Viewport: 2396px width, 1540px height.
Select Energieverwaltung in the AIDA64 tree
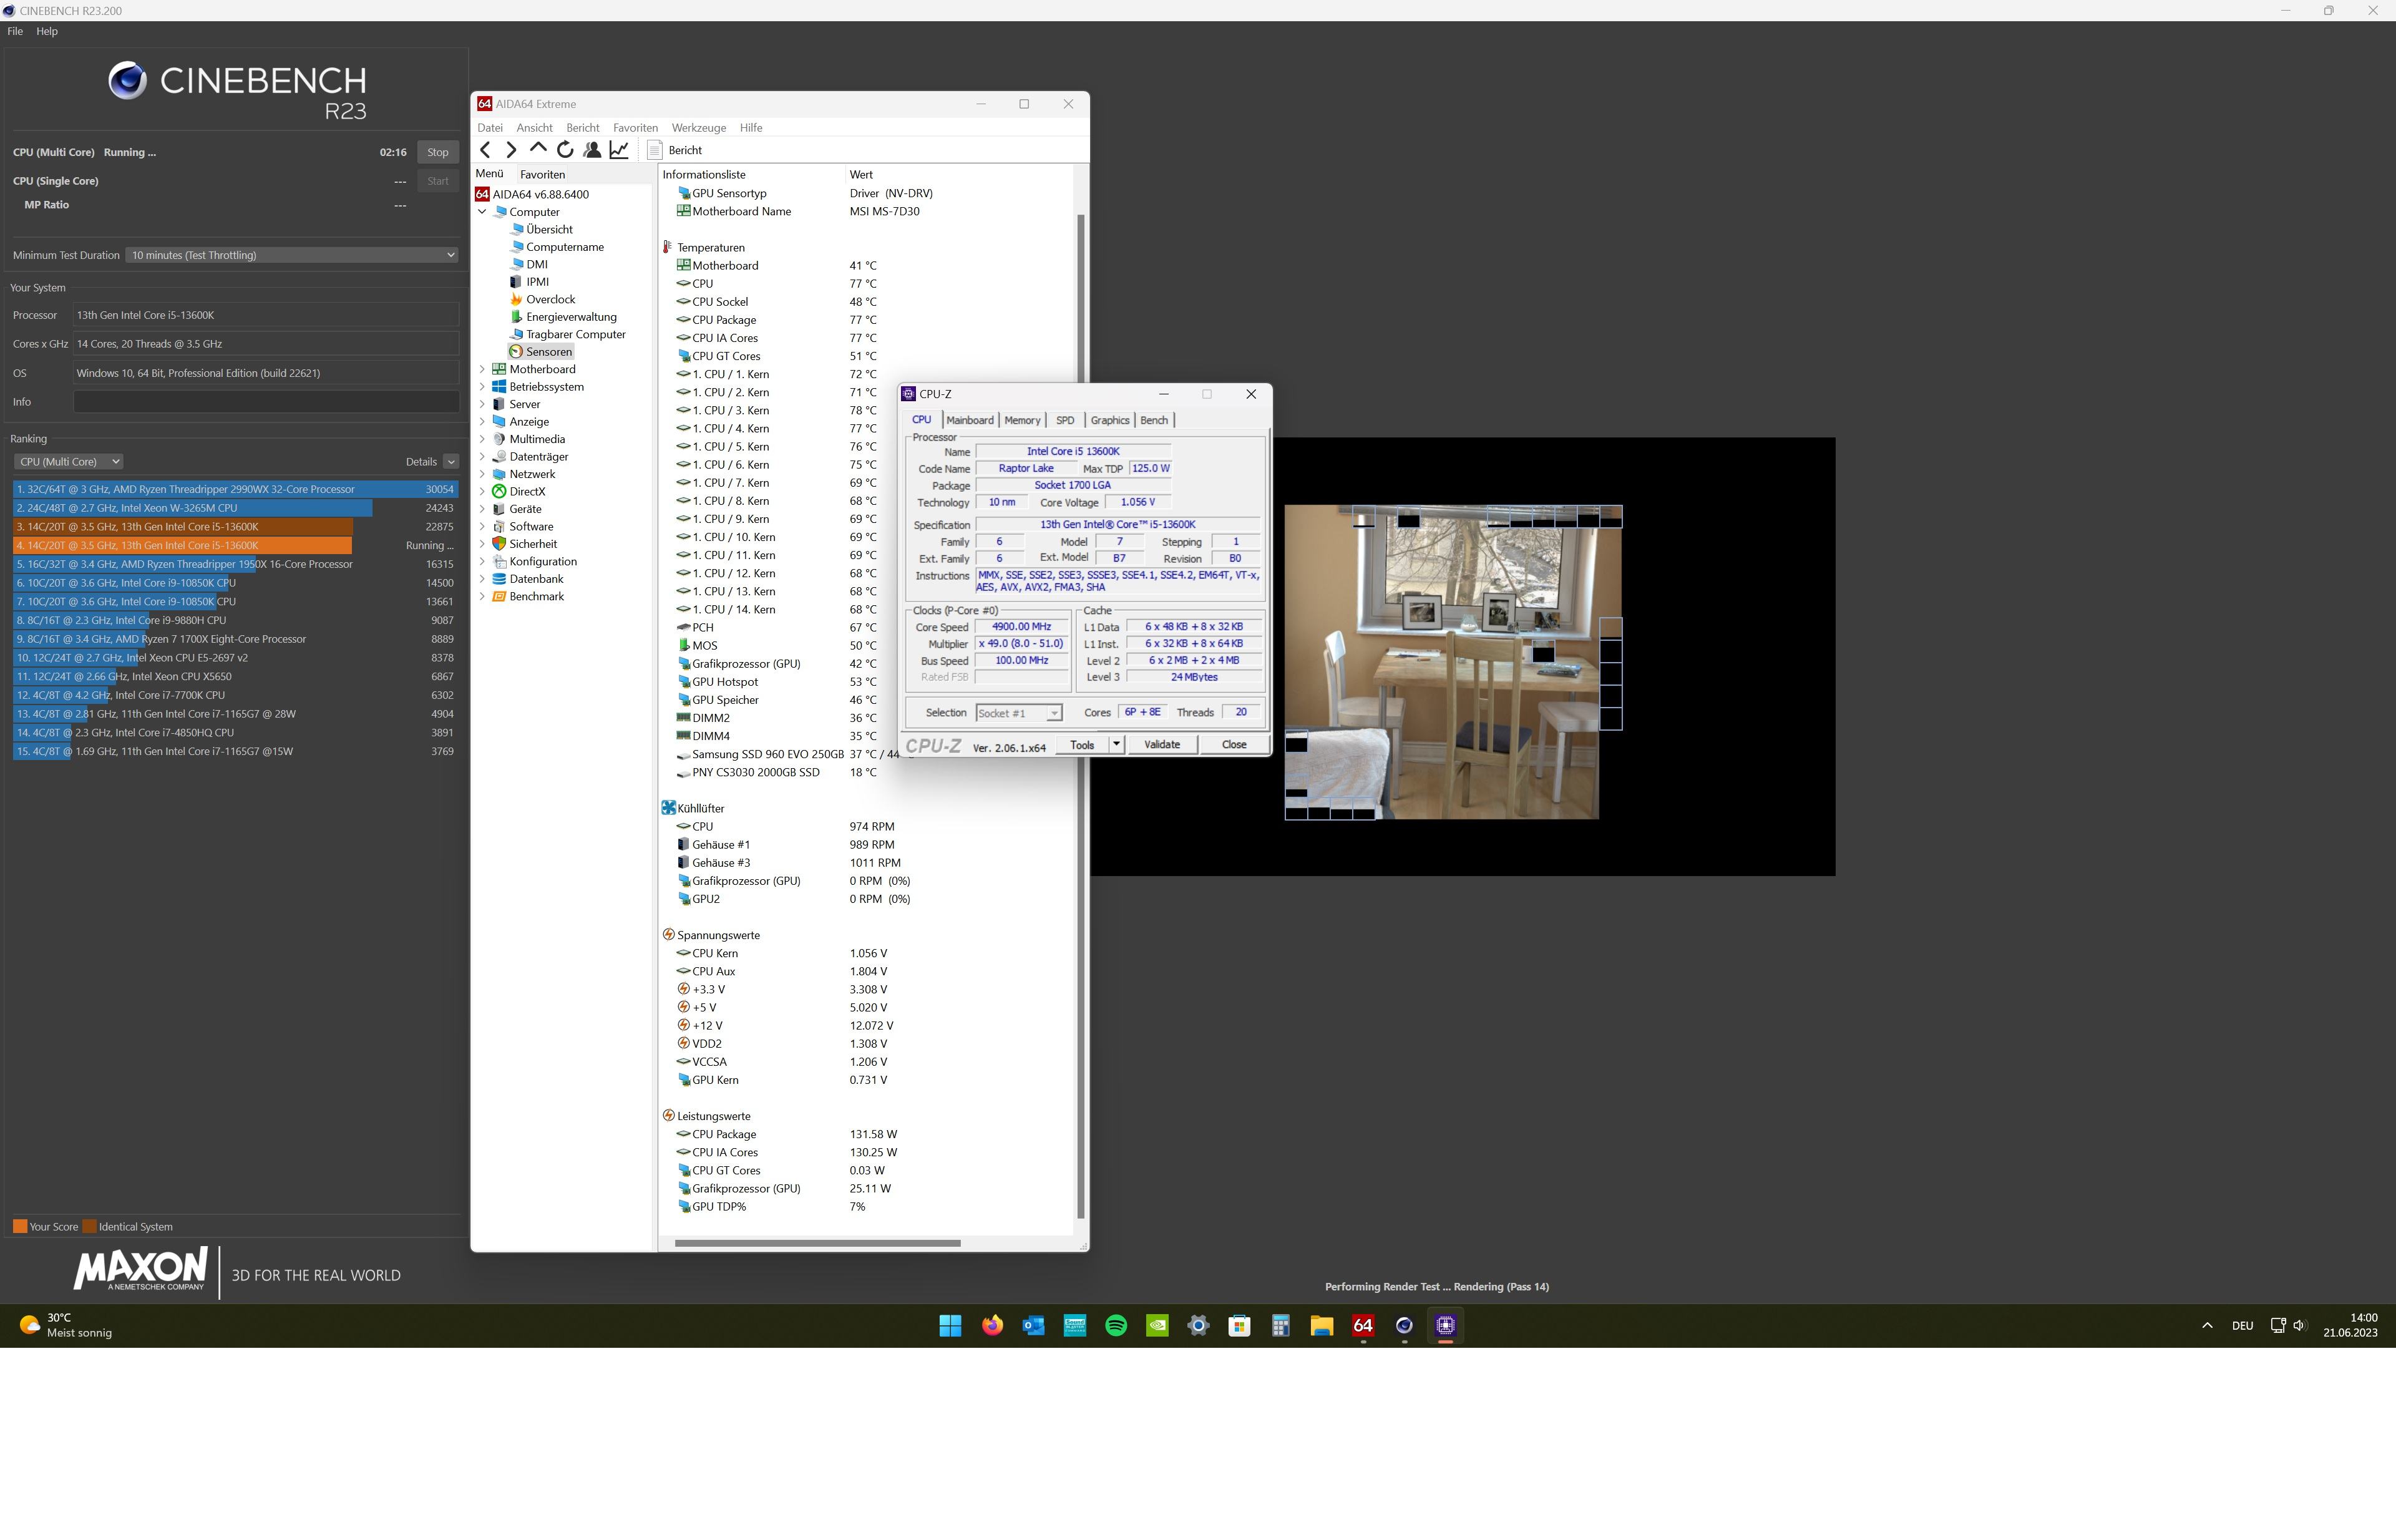tap(571, 317)
